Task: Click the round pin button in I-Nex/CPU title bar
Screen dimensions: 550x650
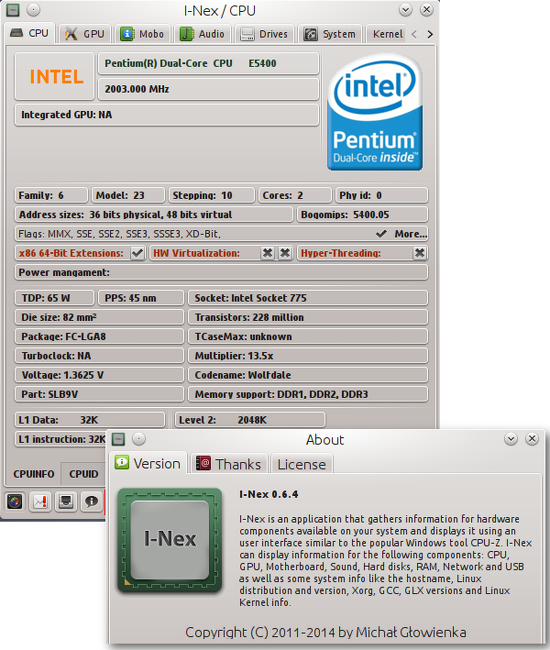Action: [x=34, y=10]
